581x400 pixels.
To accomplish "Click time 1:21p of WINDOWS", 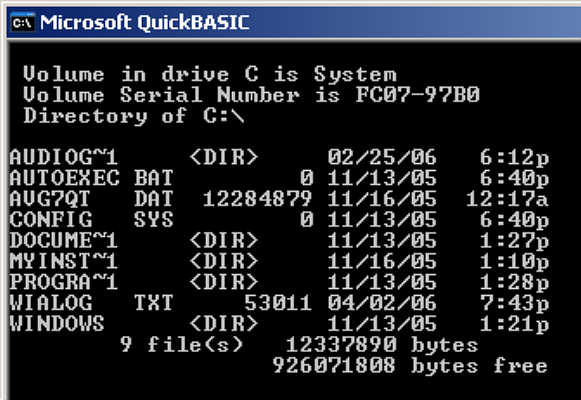I will 514,324.
